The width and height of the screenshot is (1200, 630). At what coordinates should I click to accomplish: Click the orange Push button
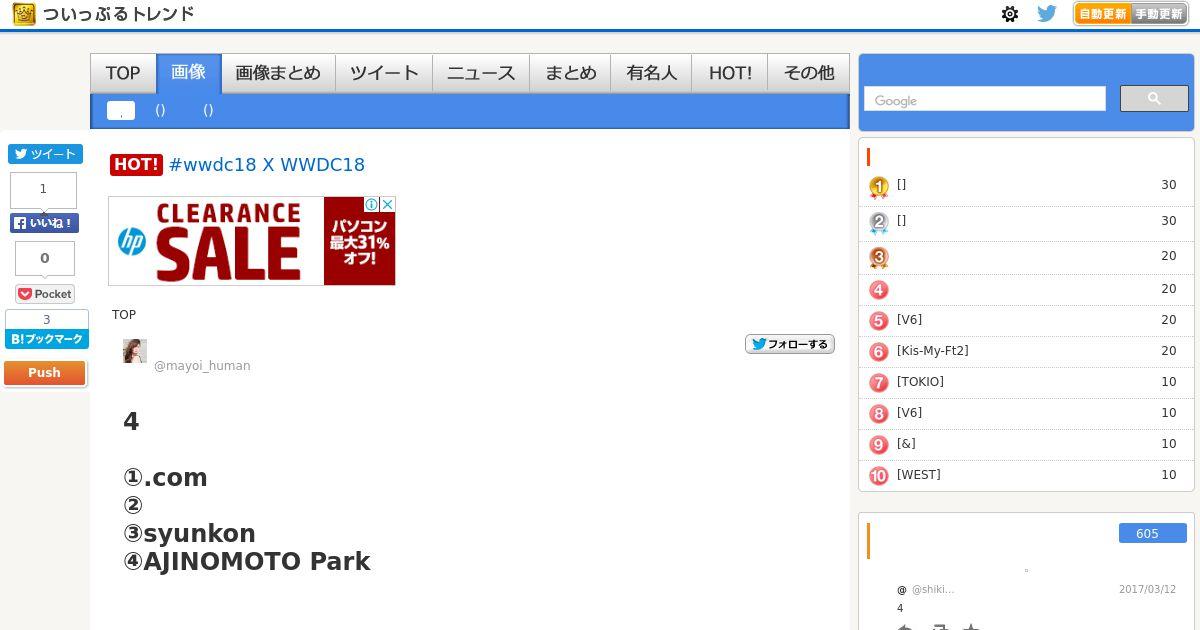pyautogui.click(x=45, y=373)
